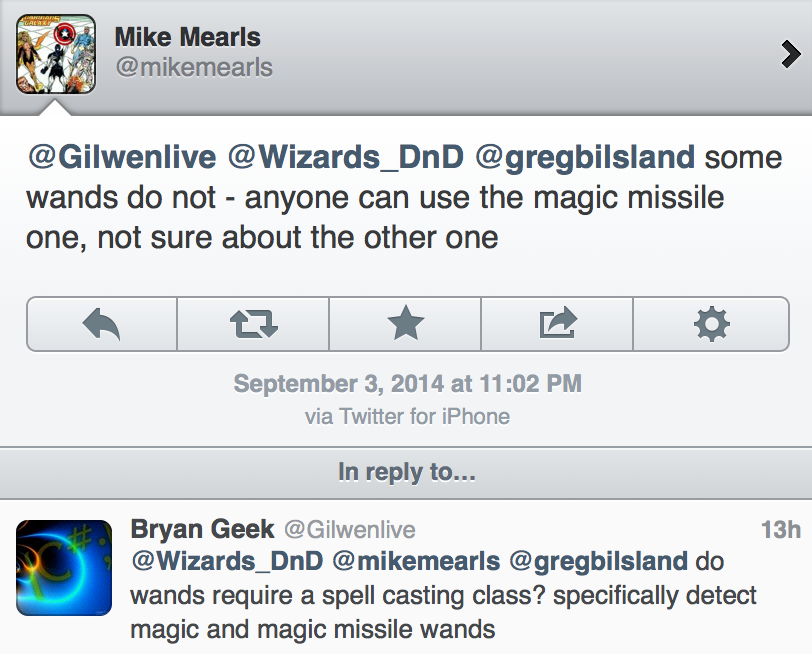Tap the September 3 timestamp

coord(406,383)
